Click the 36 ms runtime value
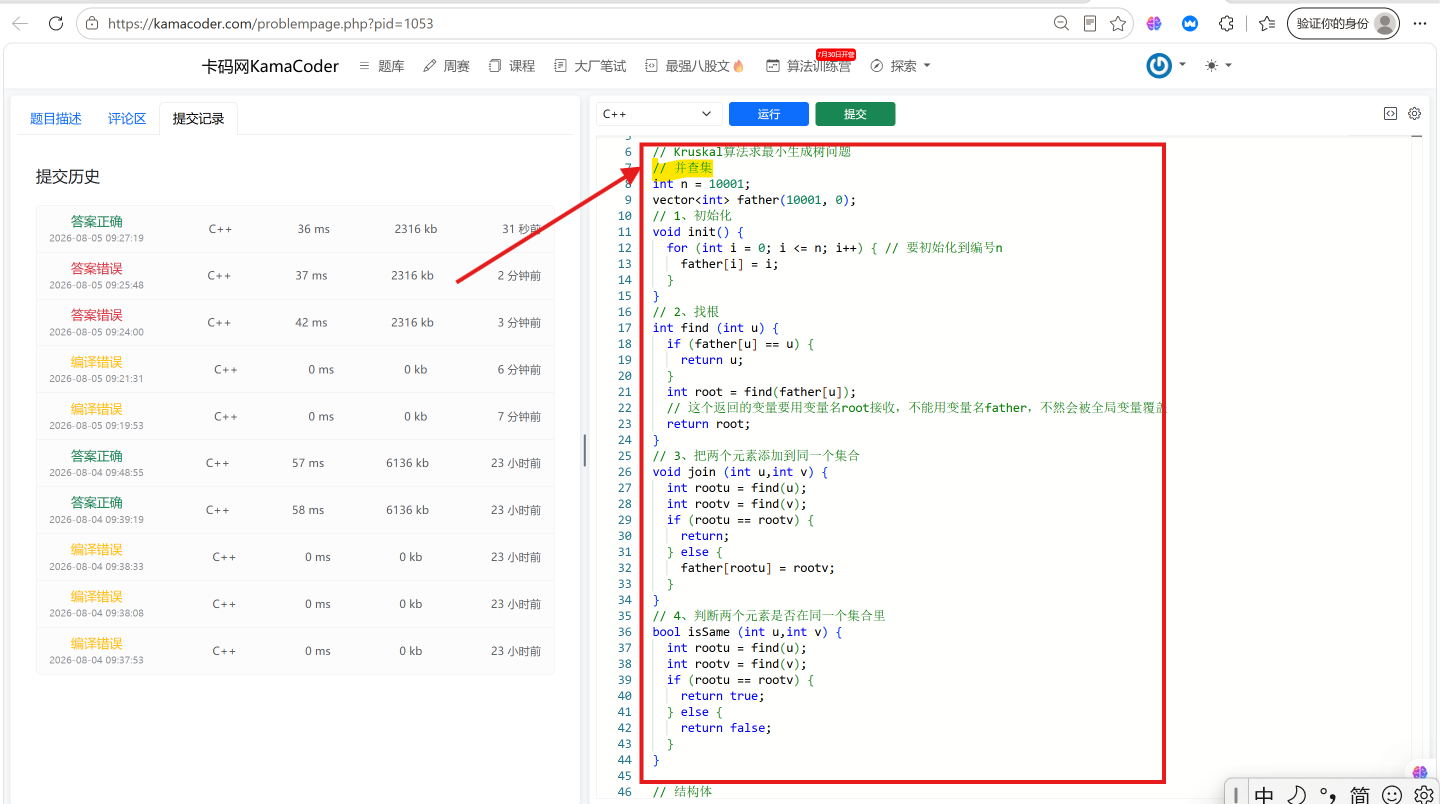This screenshot has height=804, width=1440. tap(313, 229)
